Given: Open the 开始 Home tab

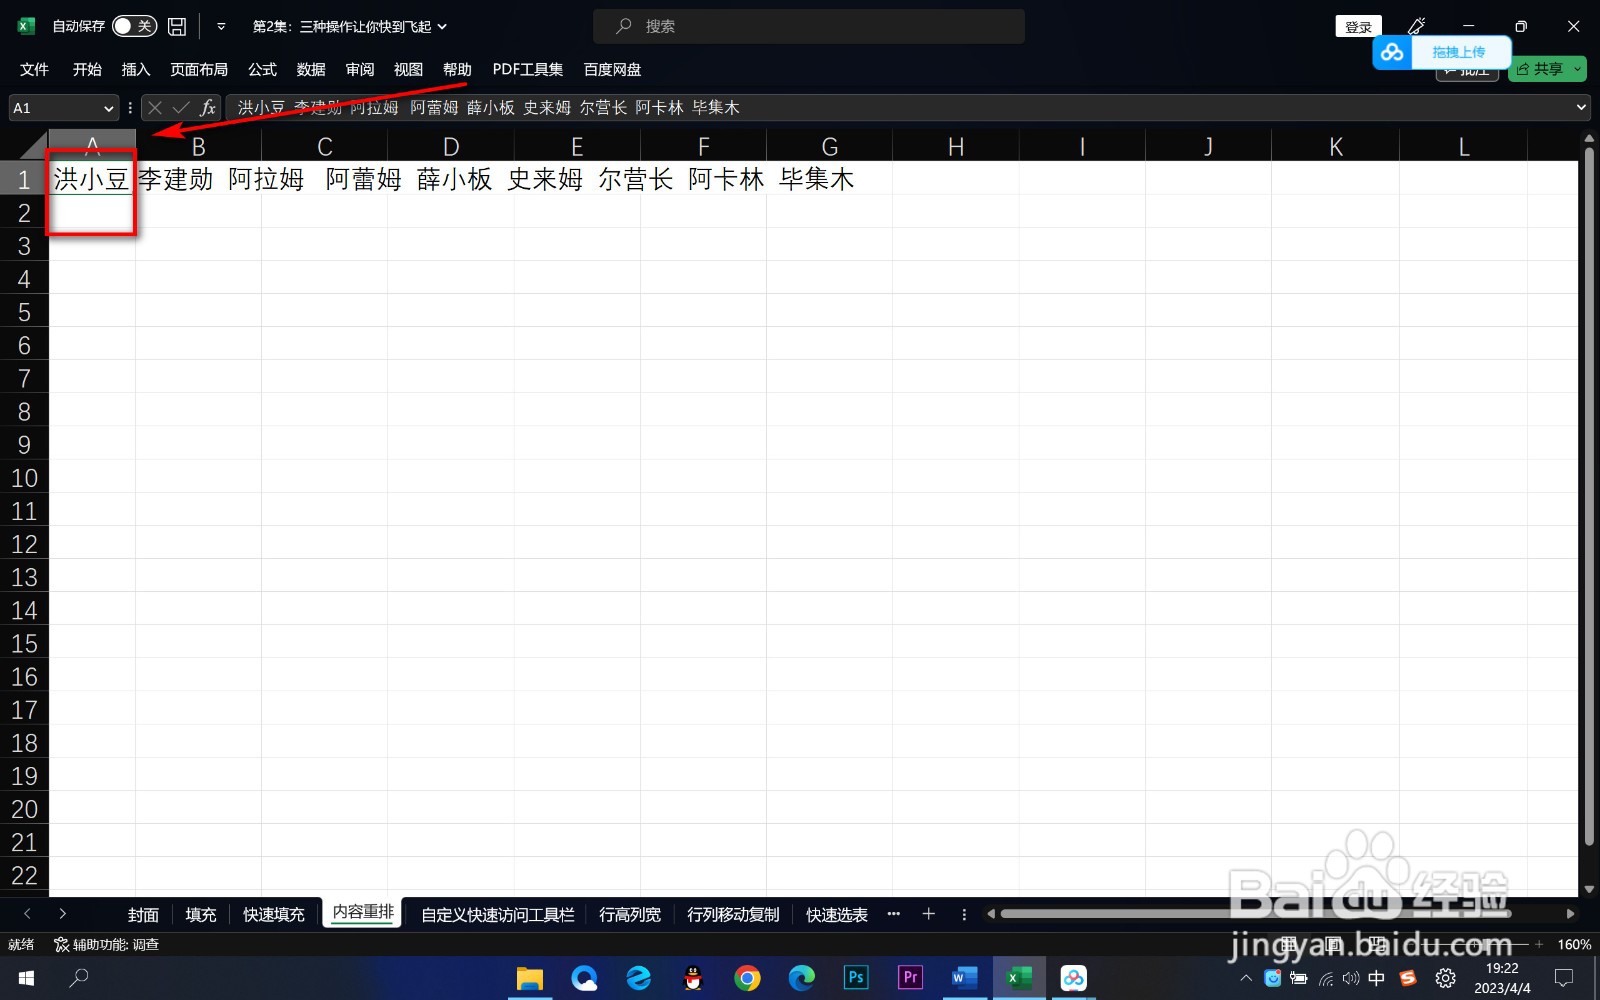Looking at the screenshot, I should 87,69.
